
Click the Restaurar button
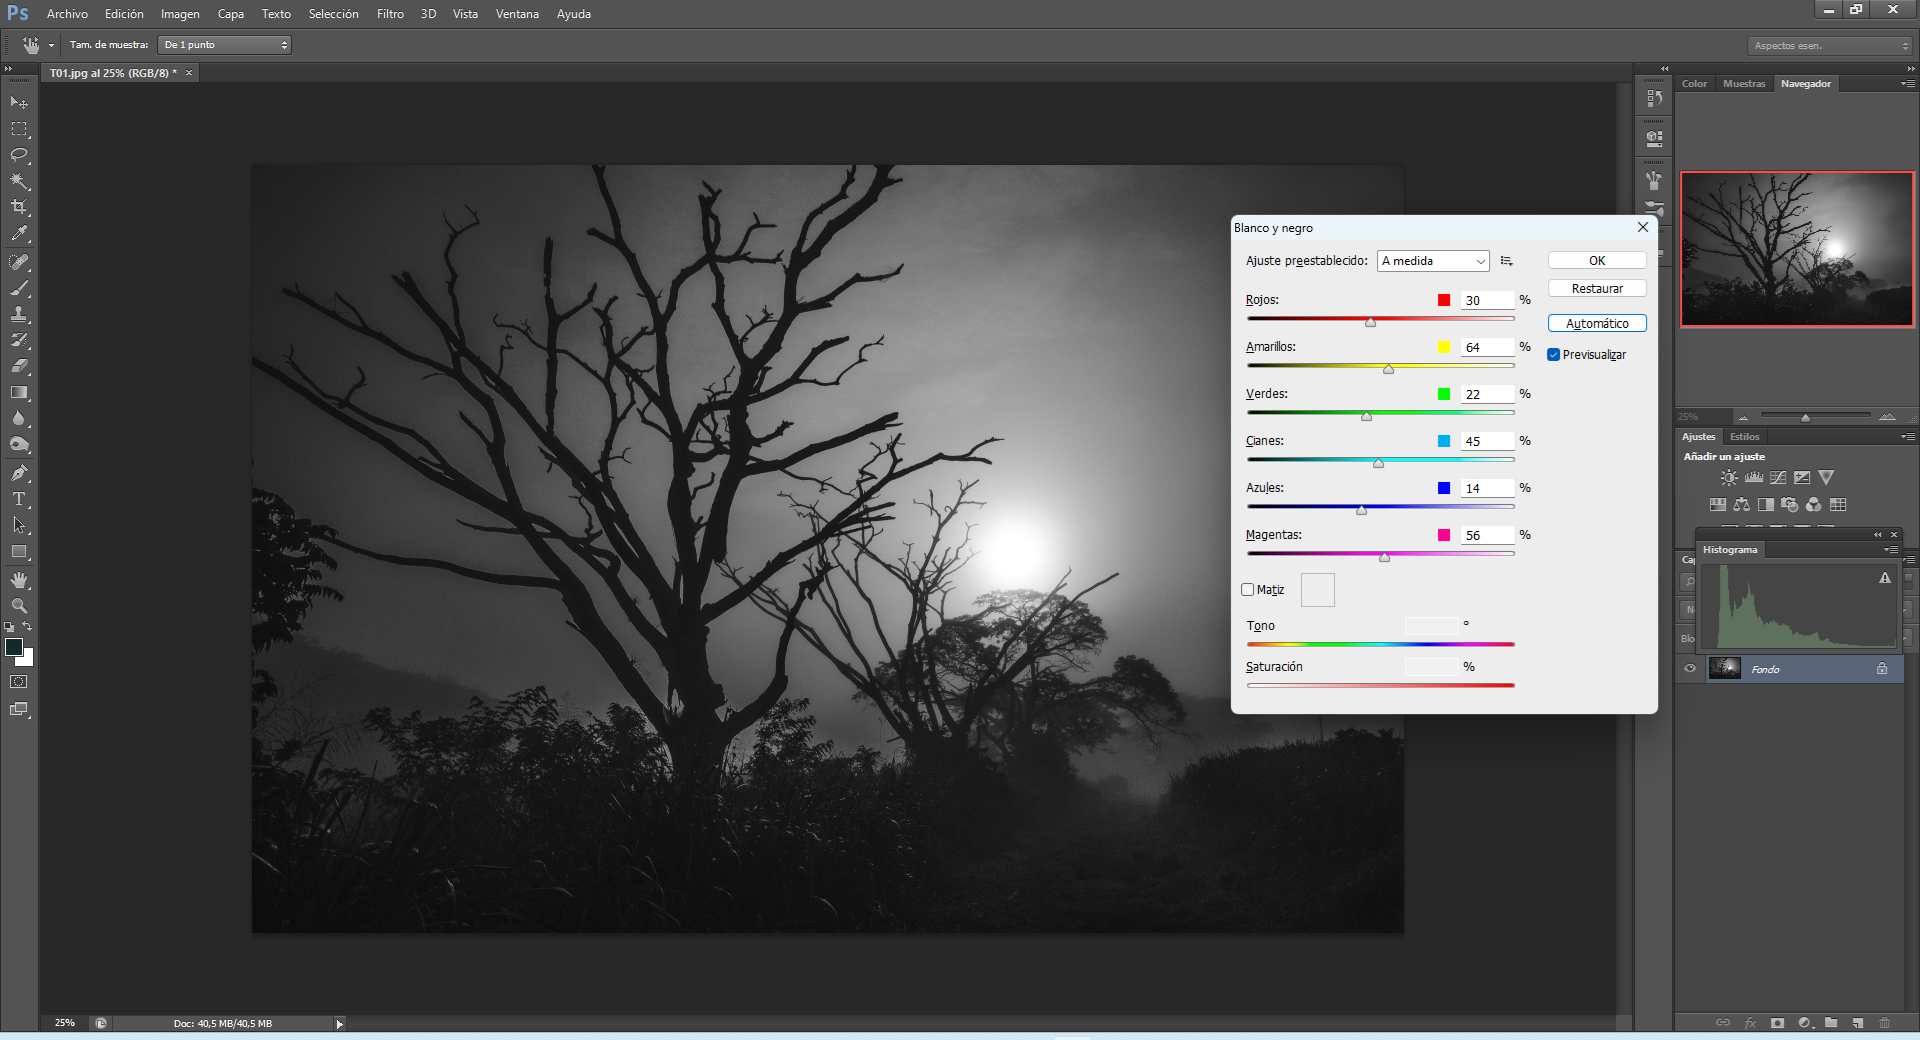pos(1597,289)
